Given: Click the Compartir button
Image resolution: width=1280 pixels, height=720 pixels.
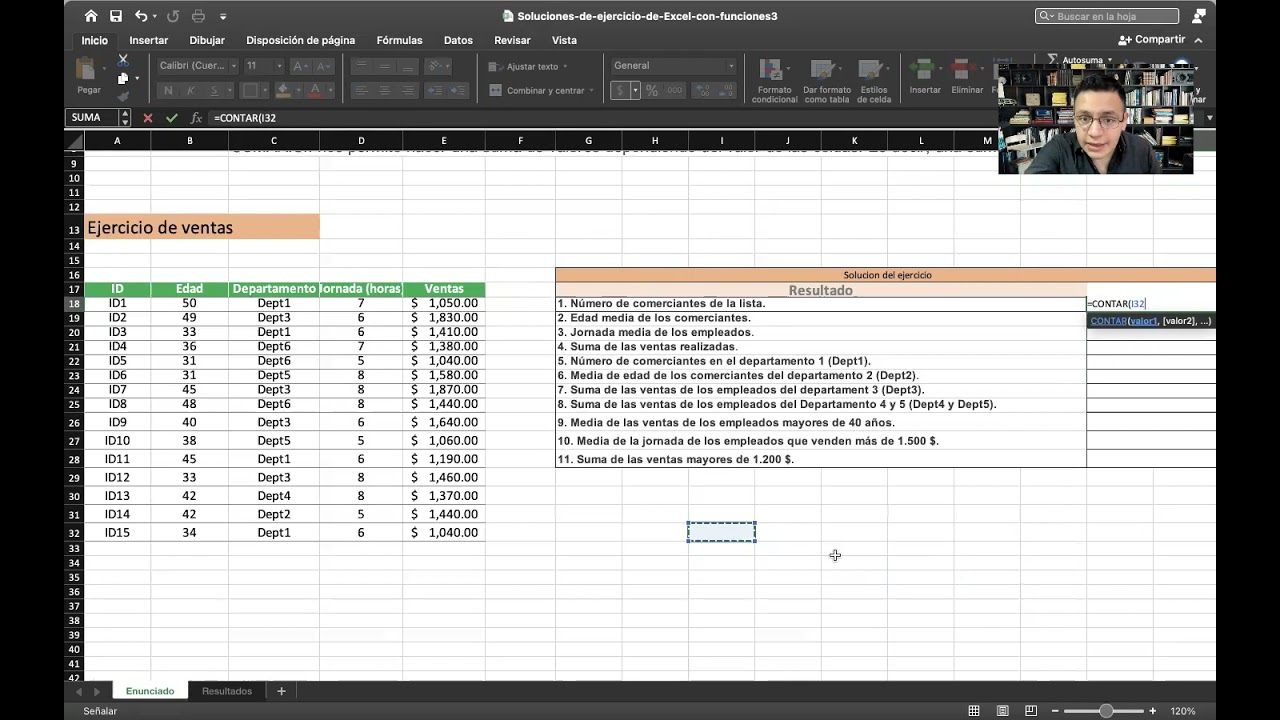Looking at the screenshot, I should [x=1152, y=40].
